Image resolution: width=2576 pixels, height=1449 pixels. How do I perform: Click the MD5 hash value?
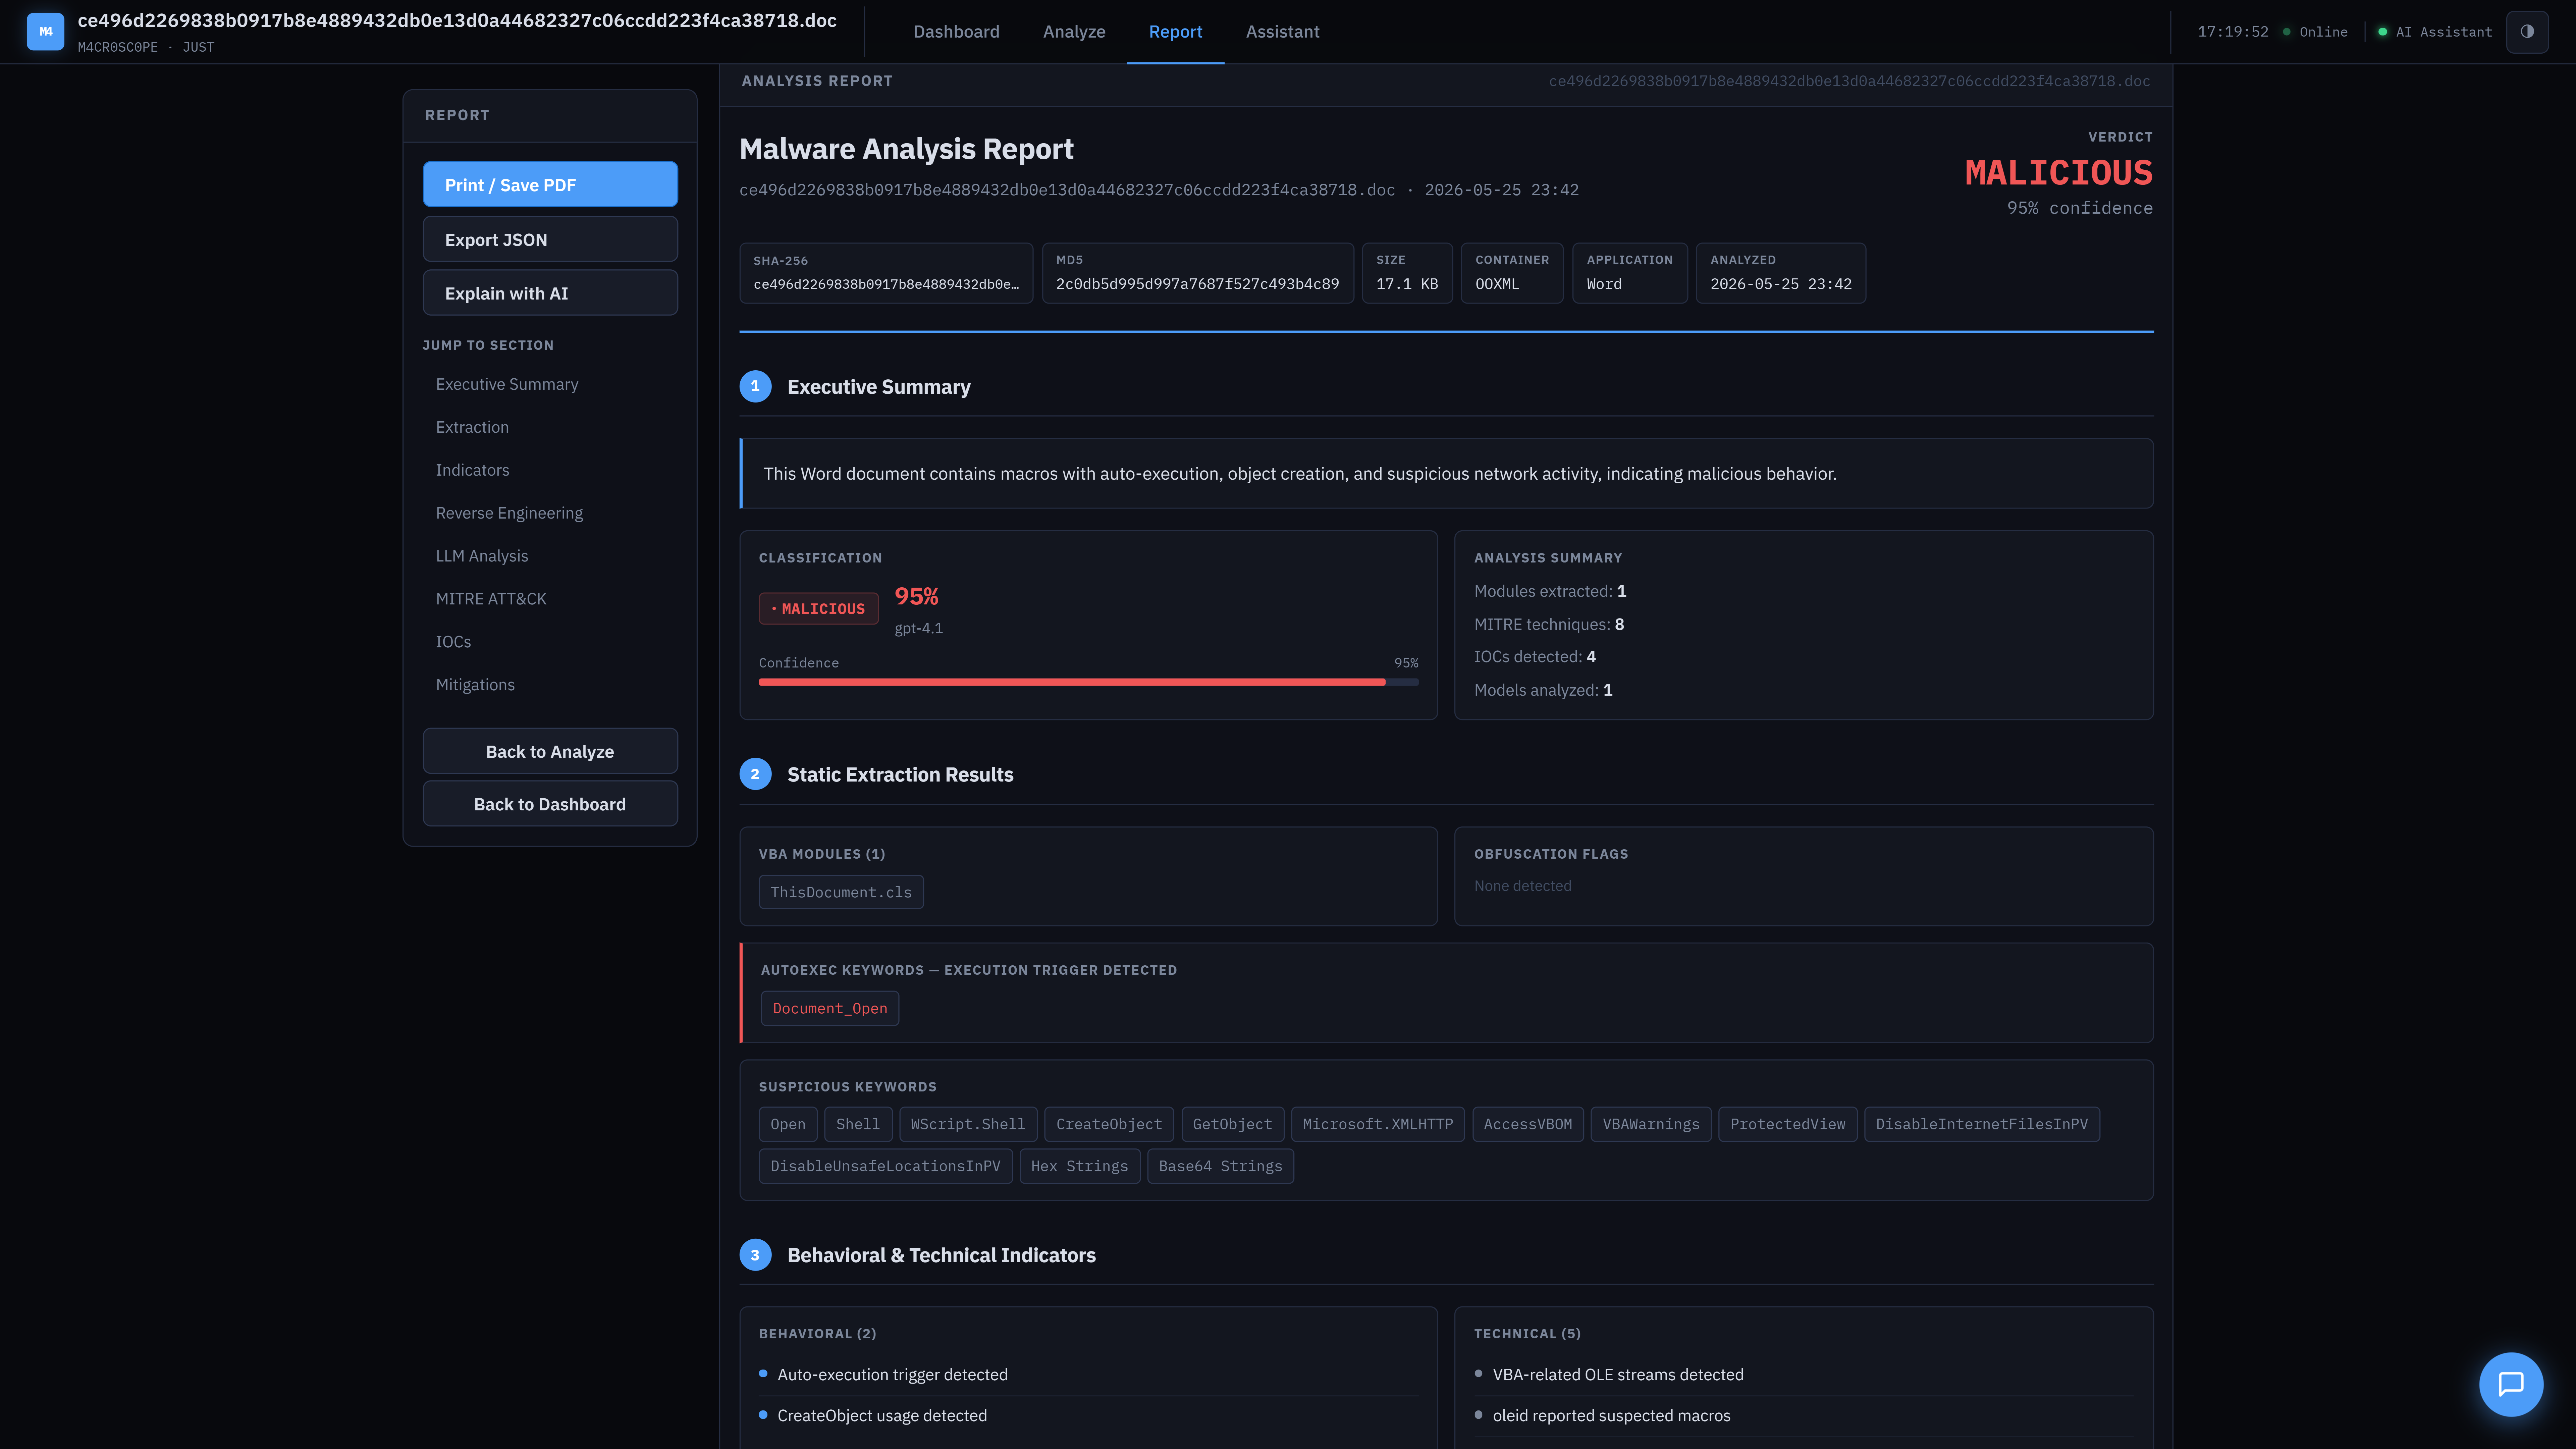(1197, 284)
